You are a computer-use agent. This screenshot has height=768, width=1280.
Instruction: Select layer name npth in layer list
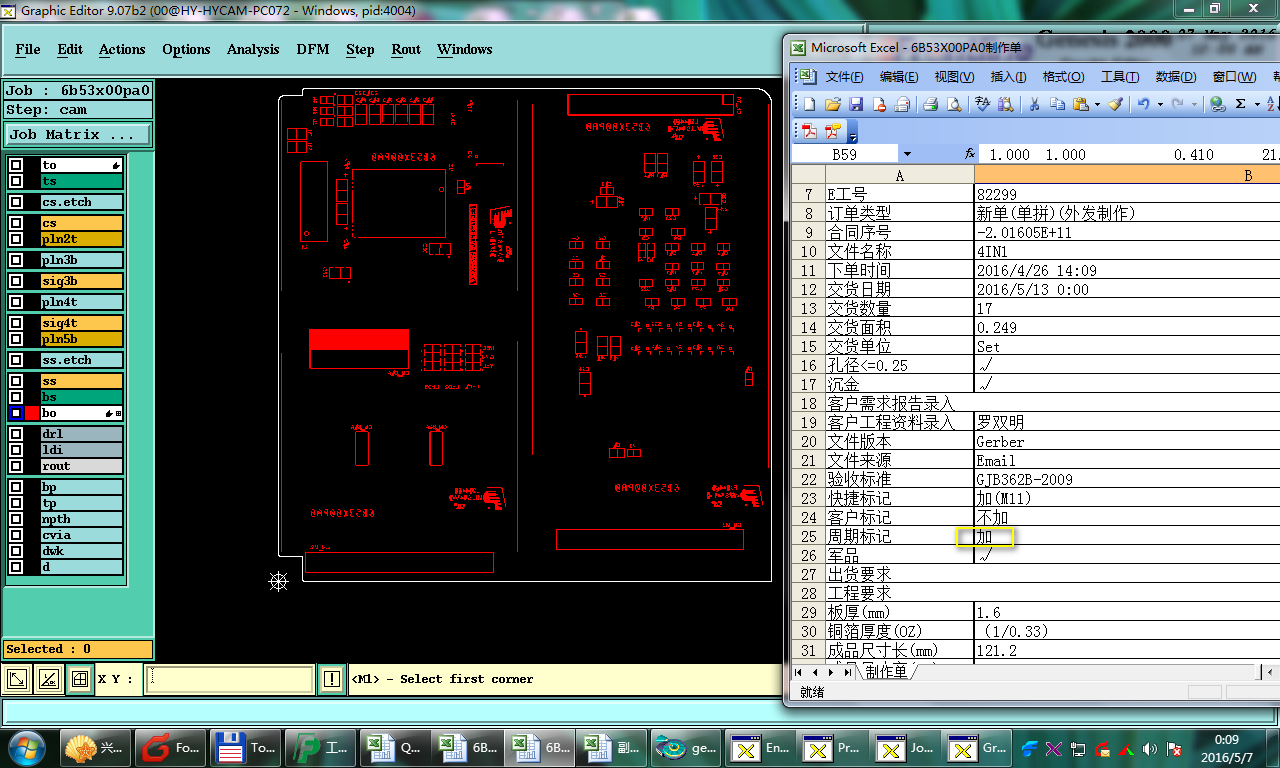[81, 519]
